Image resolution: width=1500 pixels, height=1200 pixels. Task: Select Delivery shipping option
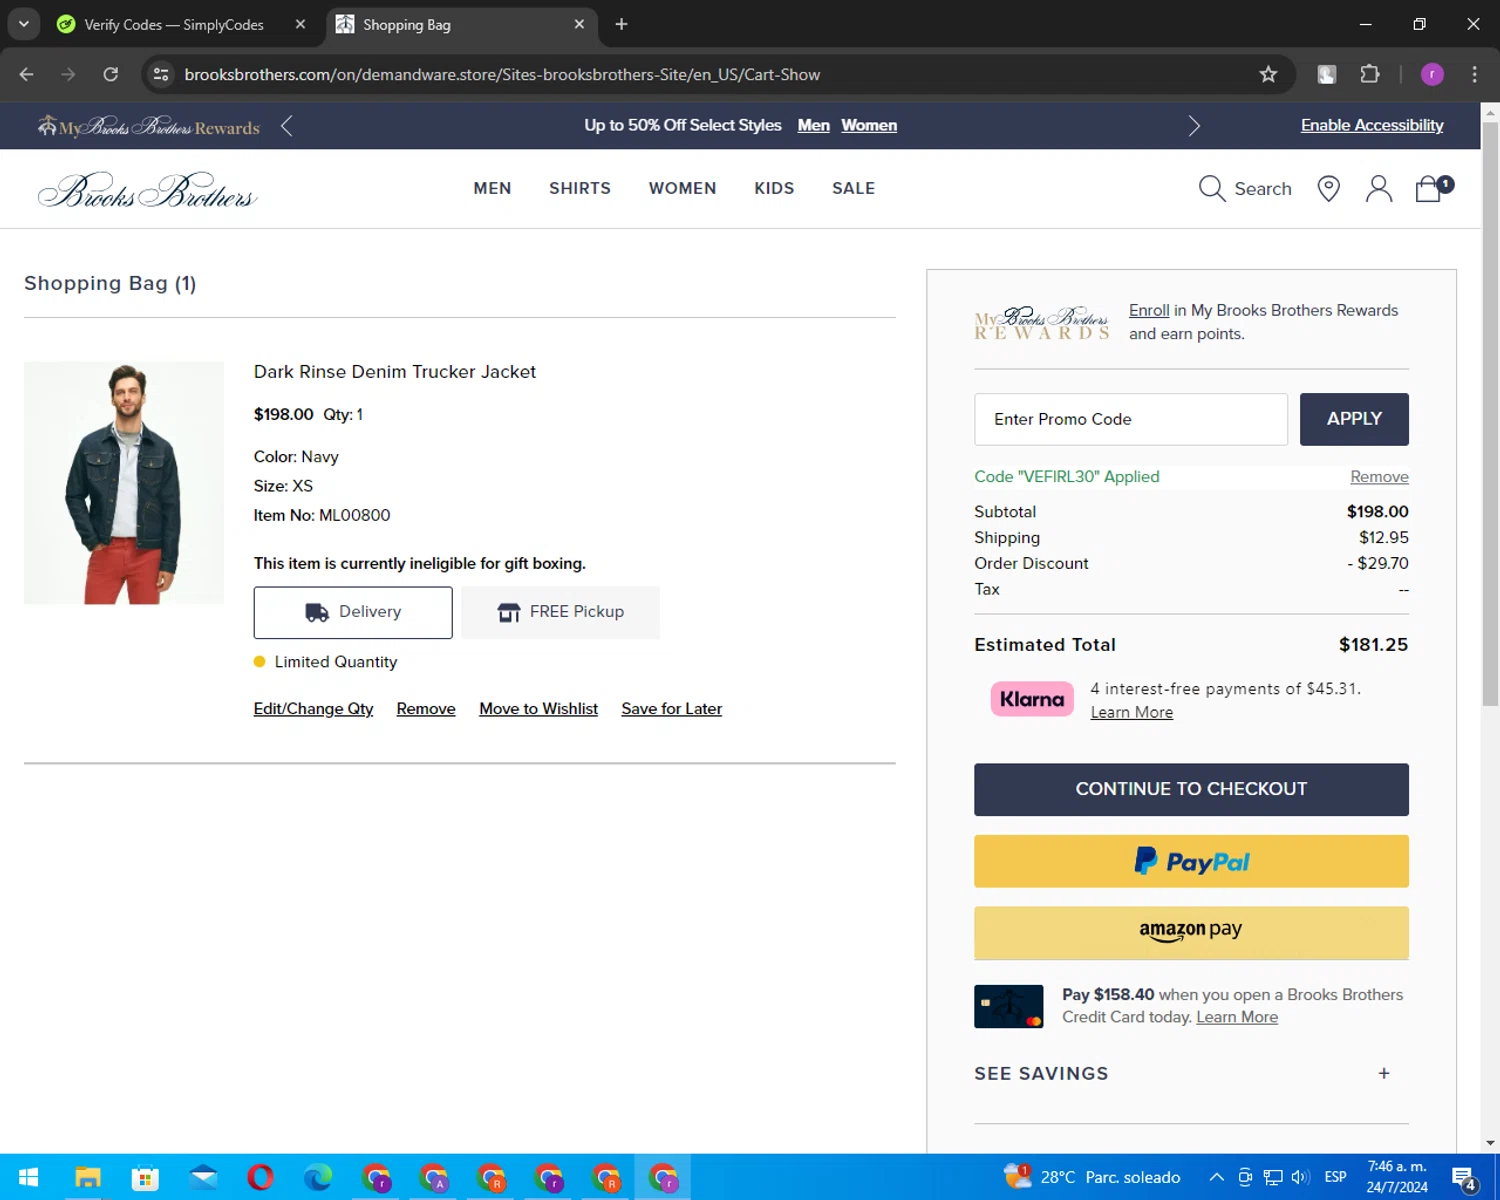click(353, 612)
